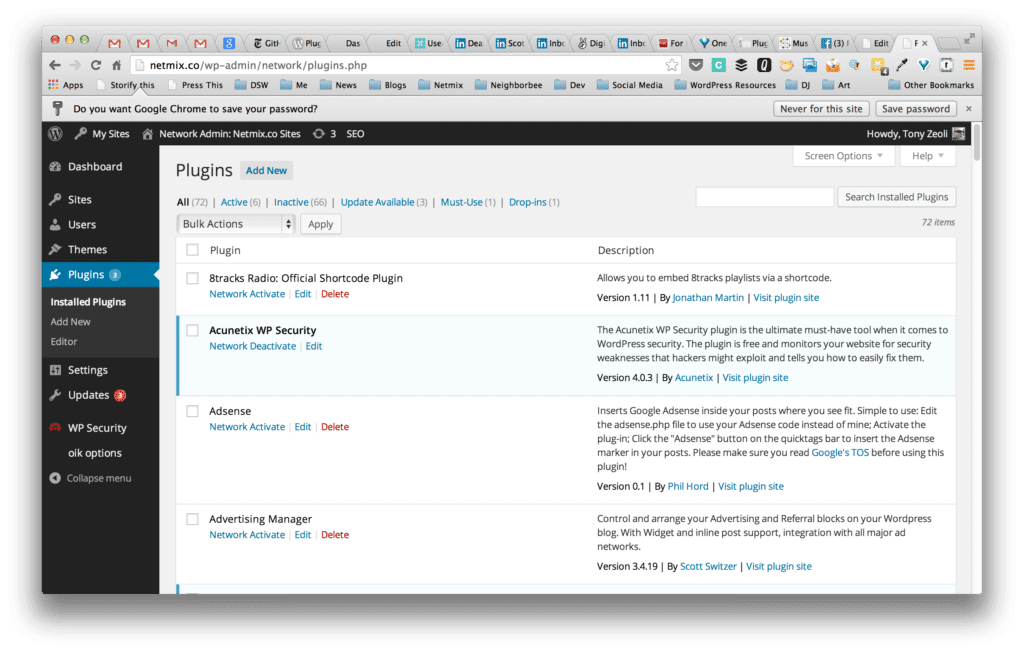Viewport: 1024px width, 652px height.
Task: Click the Sites key icon in sidebar
Action: (x=56, y=199)
